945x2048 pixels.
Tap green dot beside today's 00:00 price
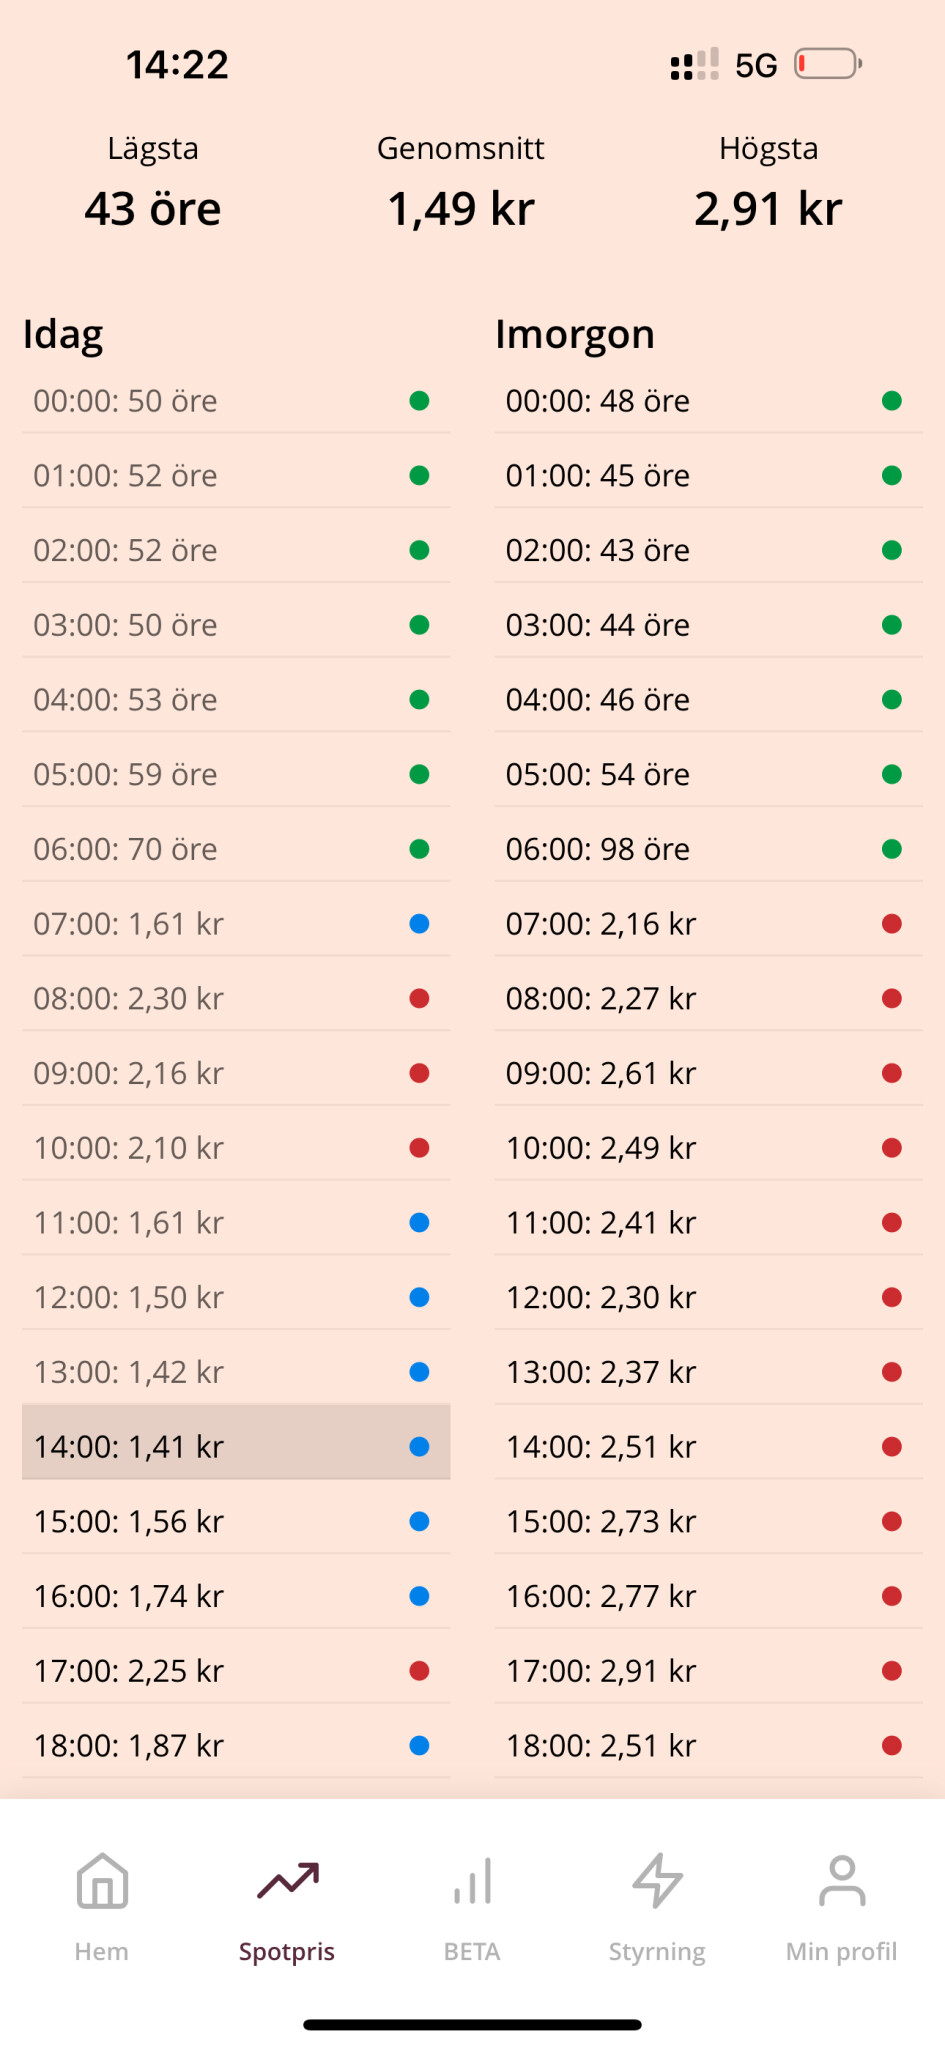[x=420, y=401]
